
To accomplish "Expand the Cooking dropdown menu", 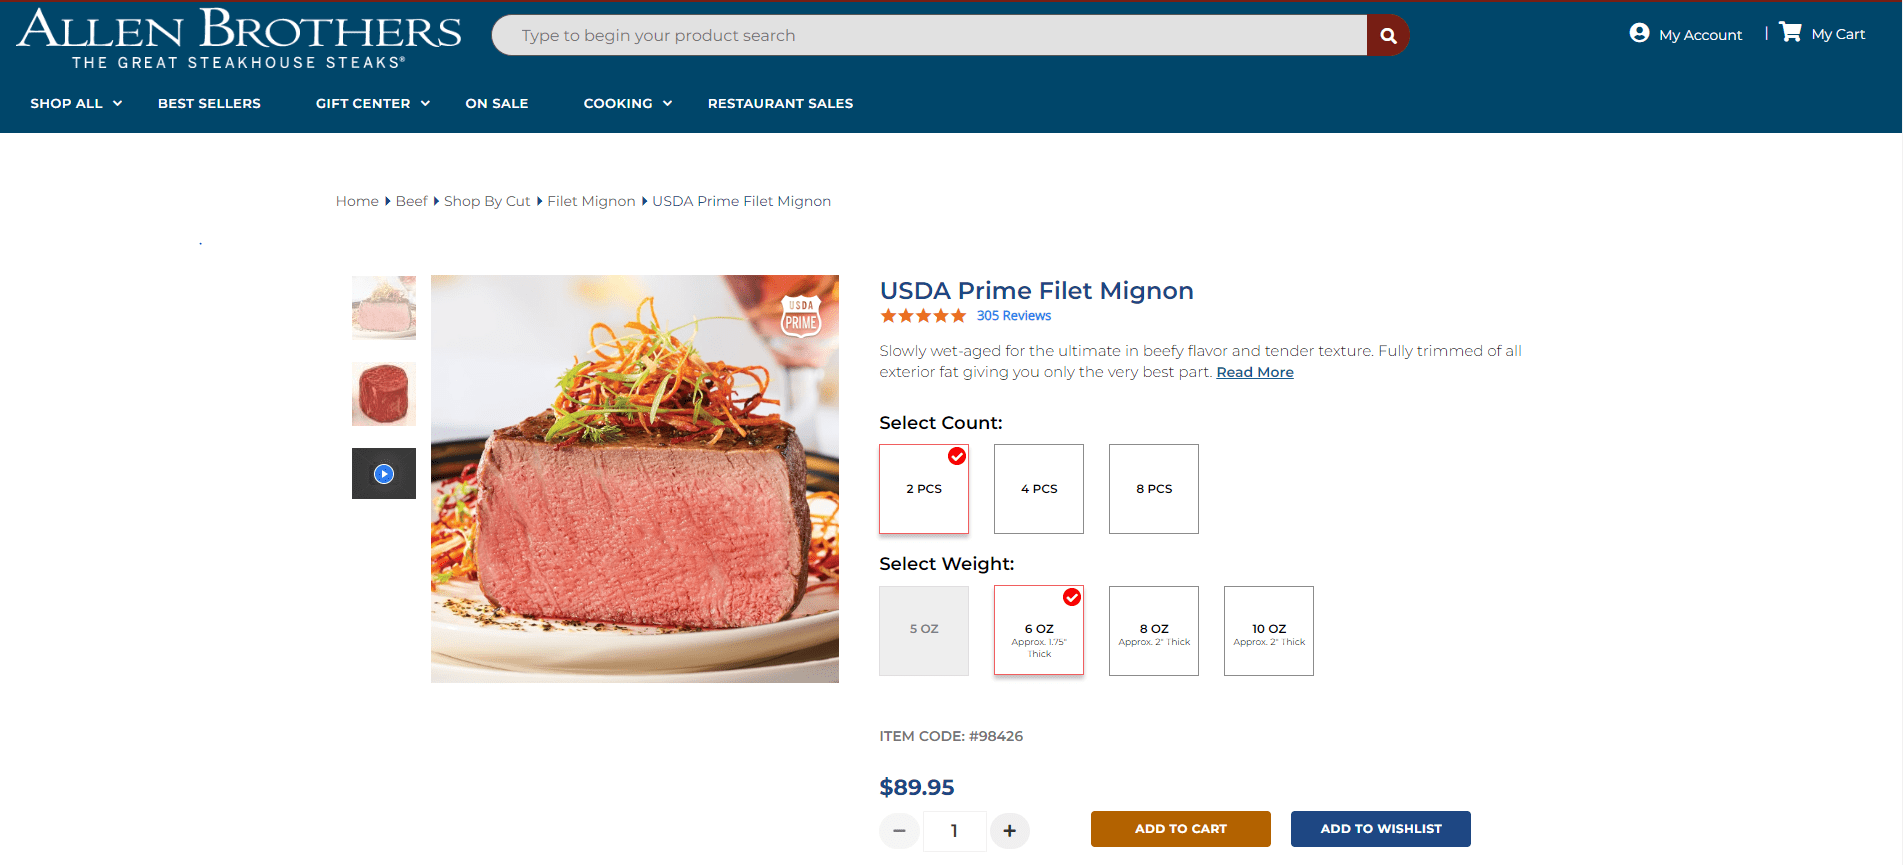I will click(627, 103).
